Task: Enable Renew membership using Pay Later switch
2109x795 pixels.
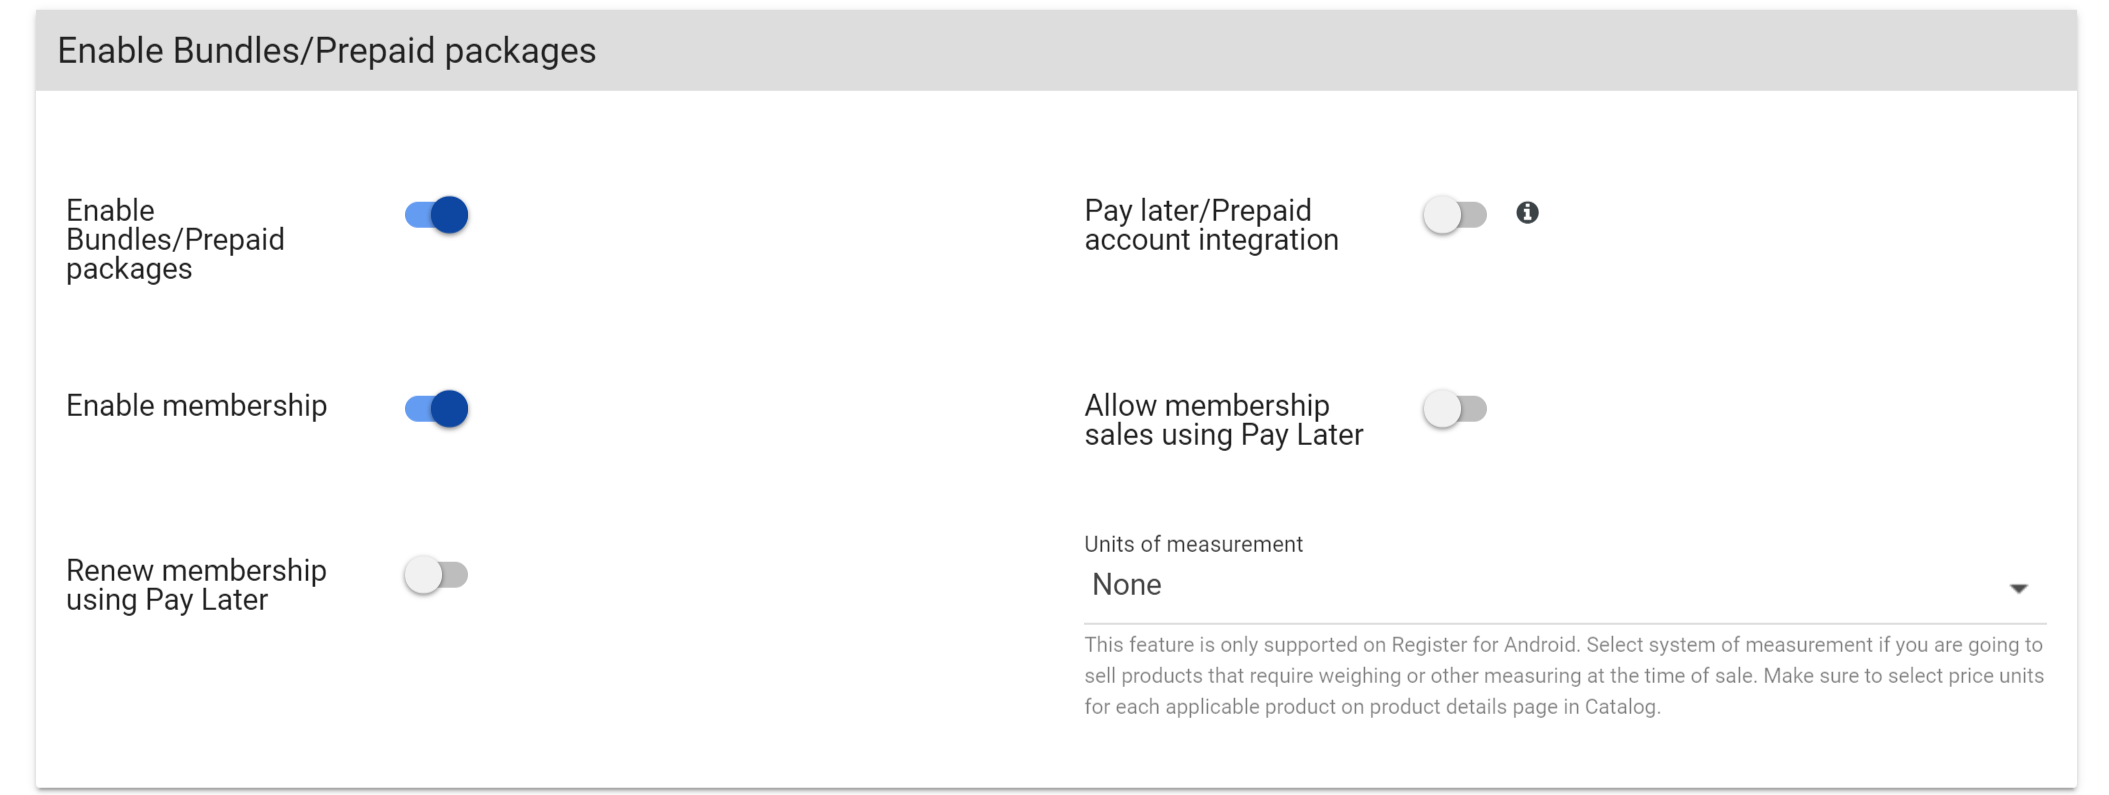Action: (x=436, y=575)
